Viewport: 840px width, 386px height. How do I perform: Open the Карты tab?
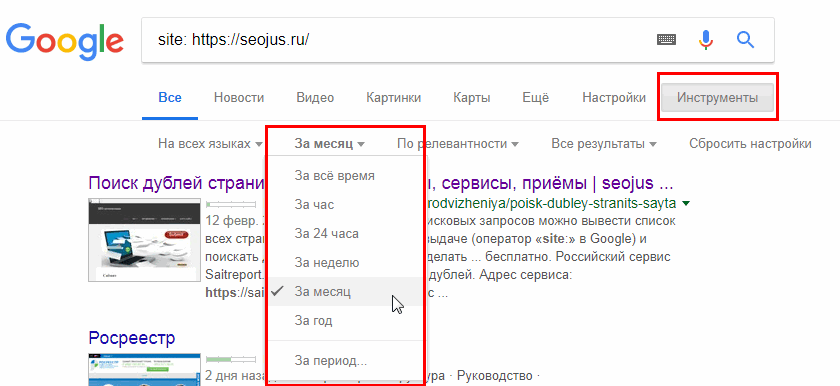471,98
